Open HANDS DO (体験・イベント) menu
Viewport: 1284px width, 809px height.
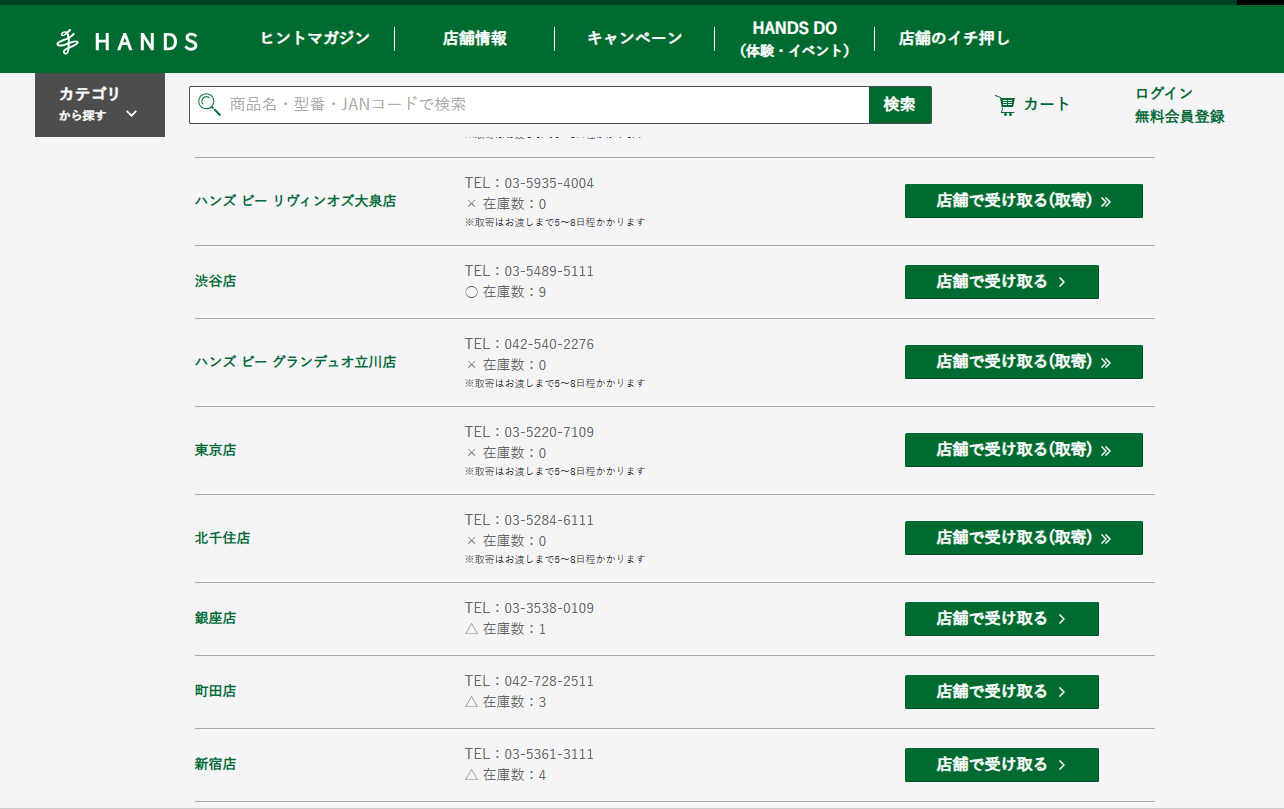[x=795, y=39]
